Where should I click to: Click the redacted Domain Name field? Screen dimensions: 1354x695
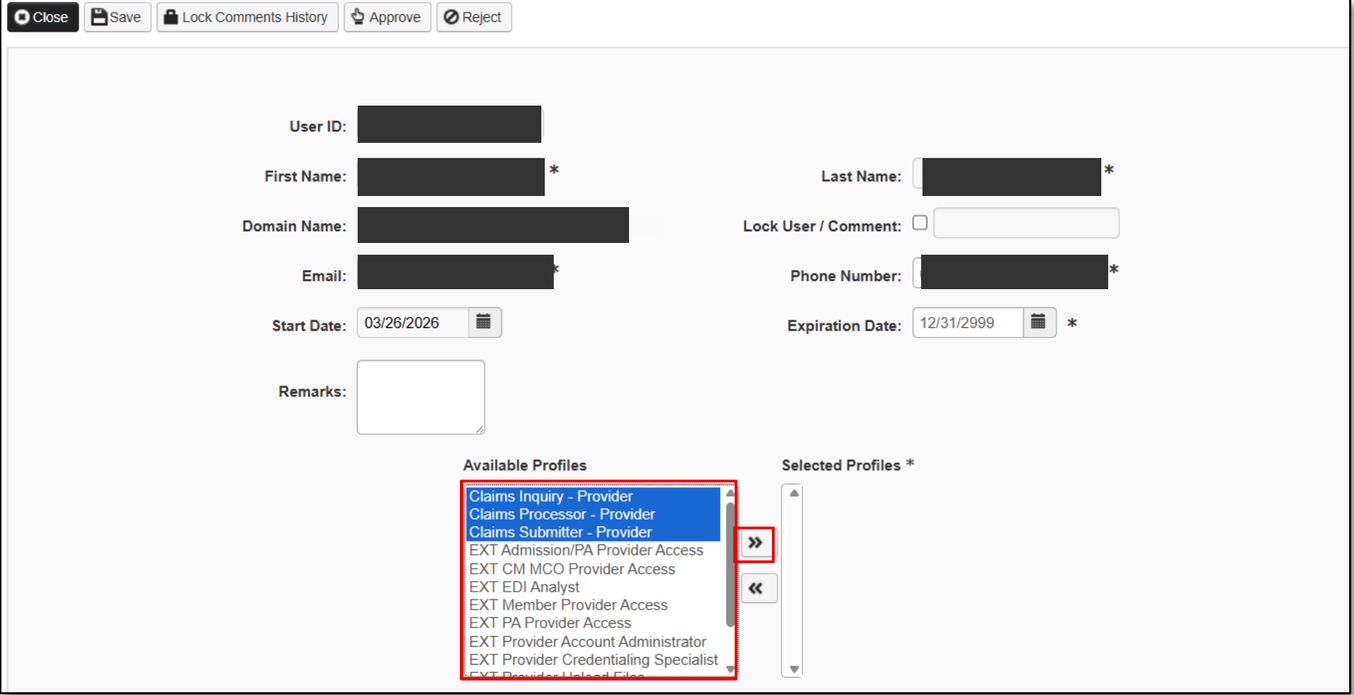tap(493, 225)
